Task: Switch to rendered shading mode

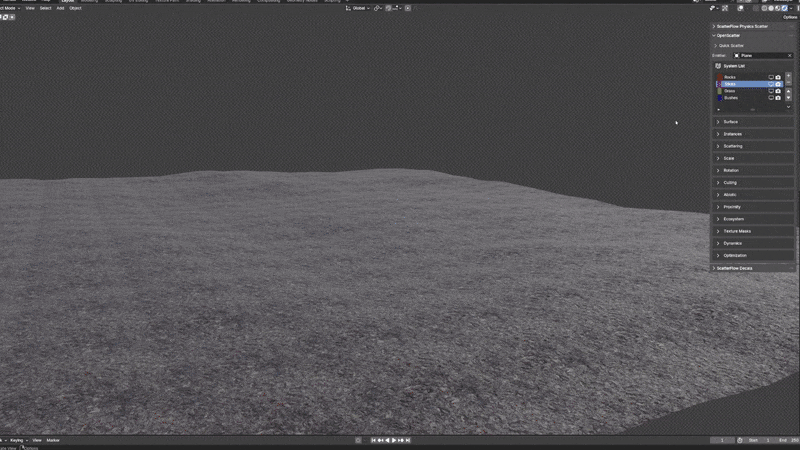Action: pos(784,8)
